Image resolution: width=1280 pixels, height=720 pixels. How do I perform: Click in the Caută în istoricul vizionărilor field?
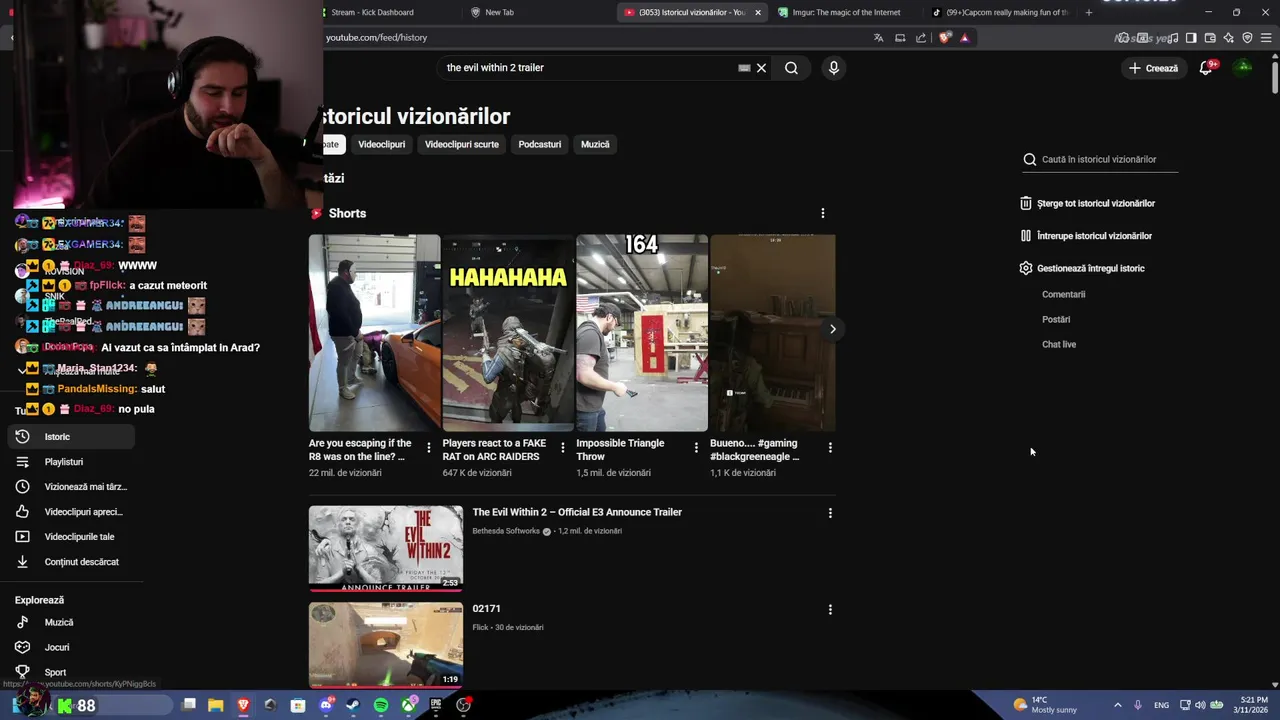point(1100,159)
